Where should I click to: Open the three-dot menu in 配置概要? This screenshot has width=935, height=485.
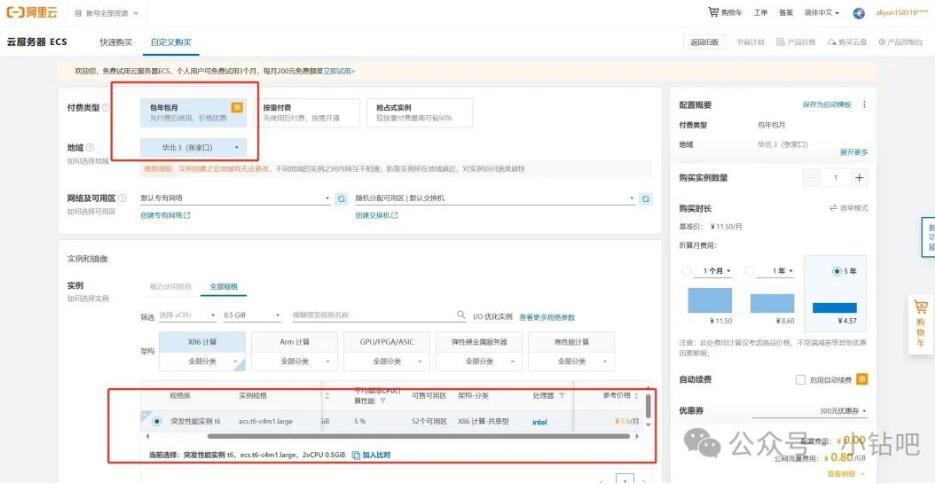coord(864,104)
